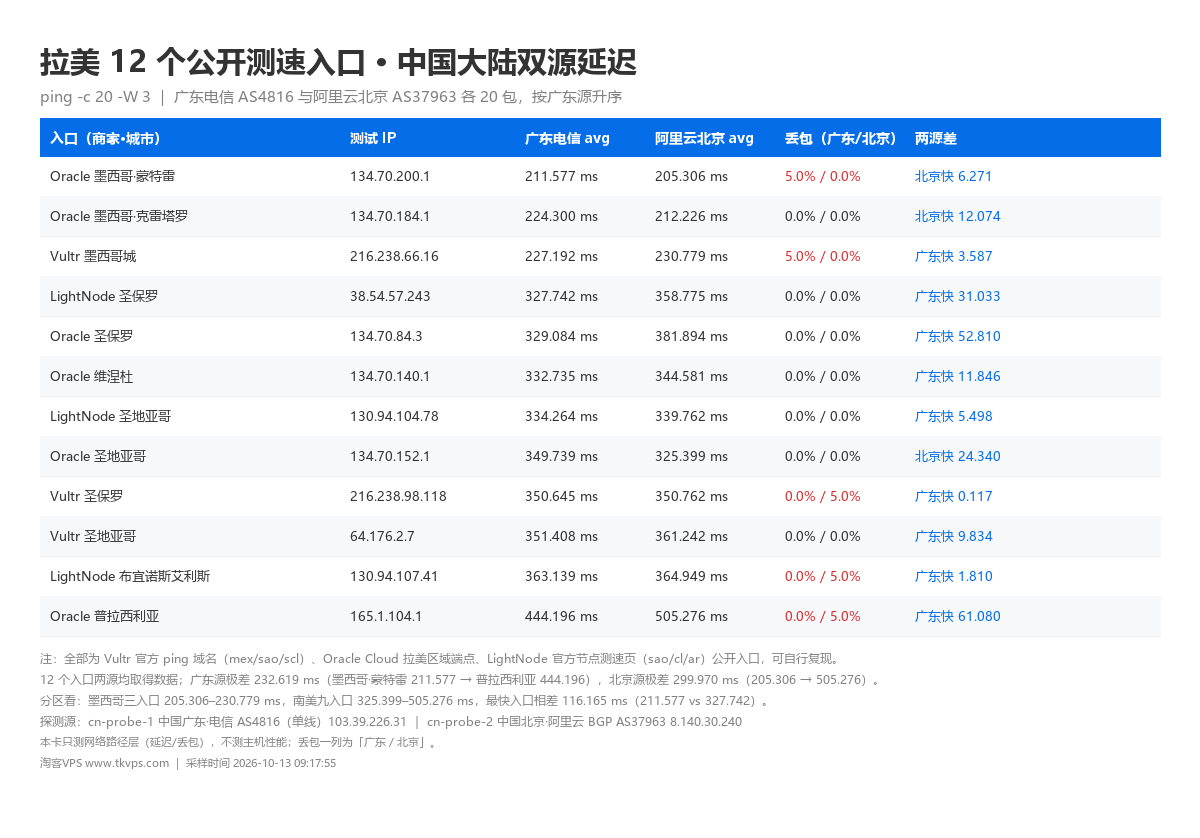Click the 332.735 ms latency value
This screenshot has height=838, width=1200.
tap(561, 376)
